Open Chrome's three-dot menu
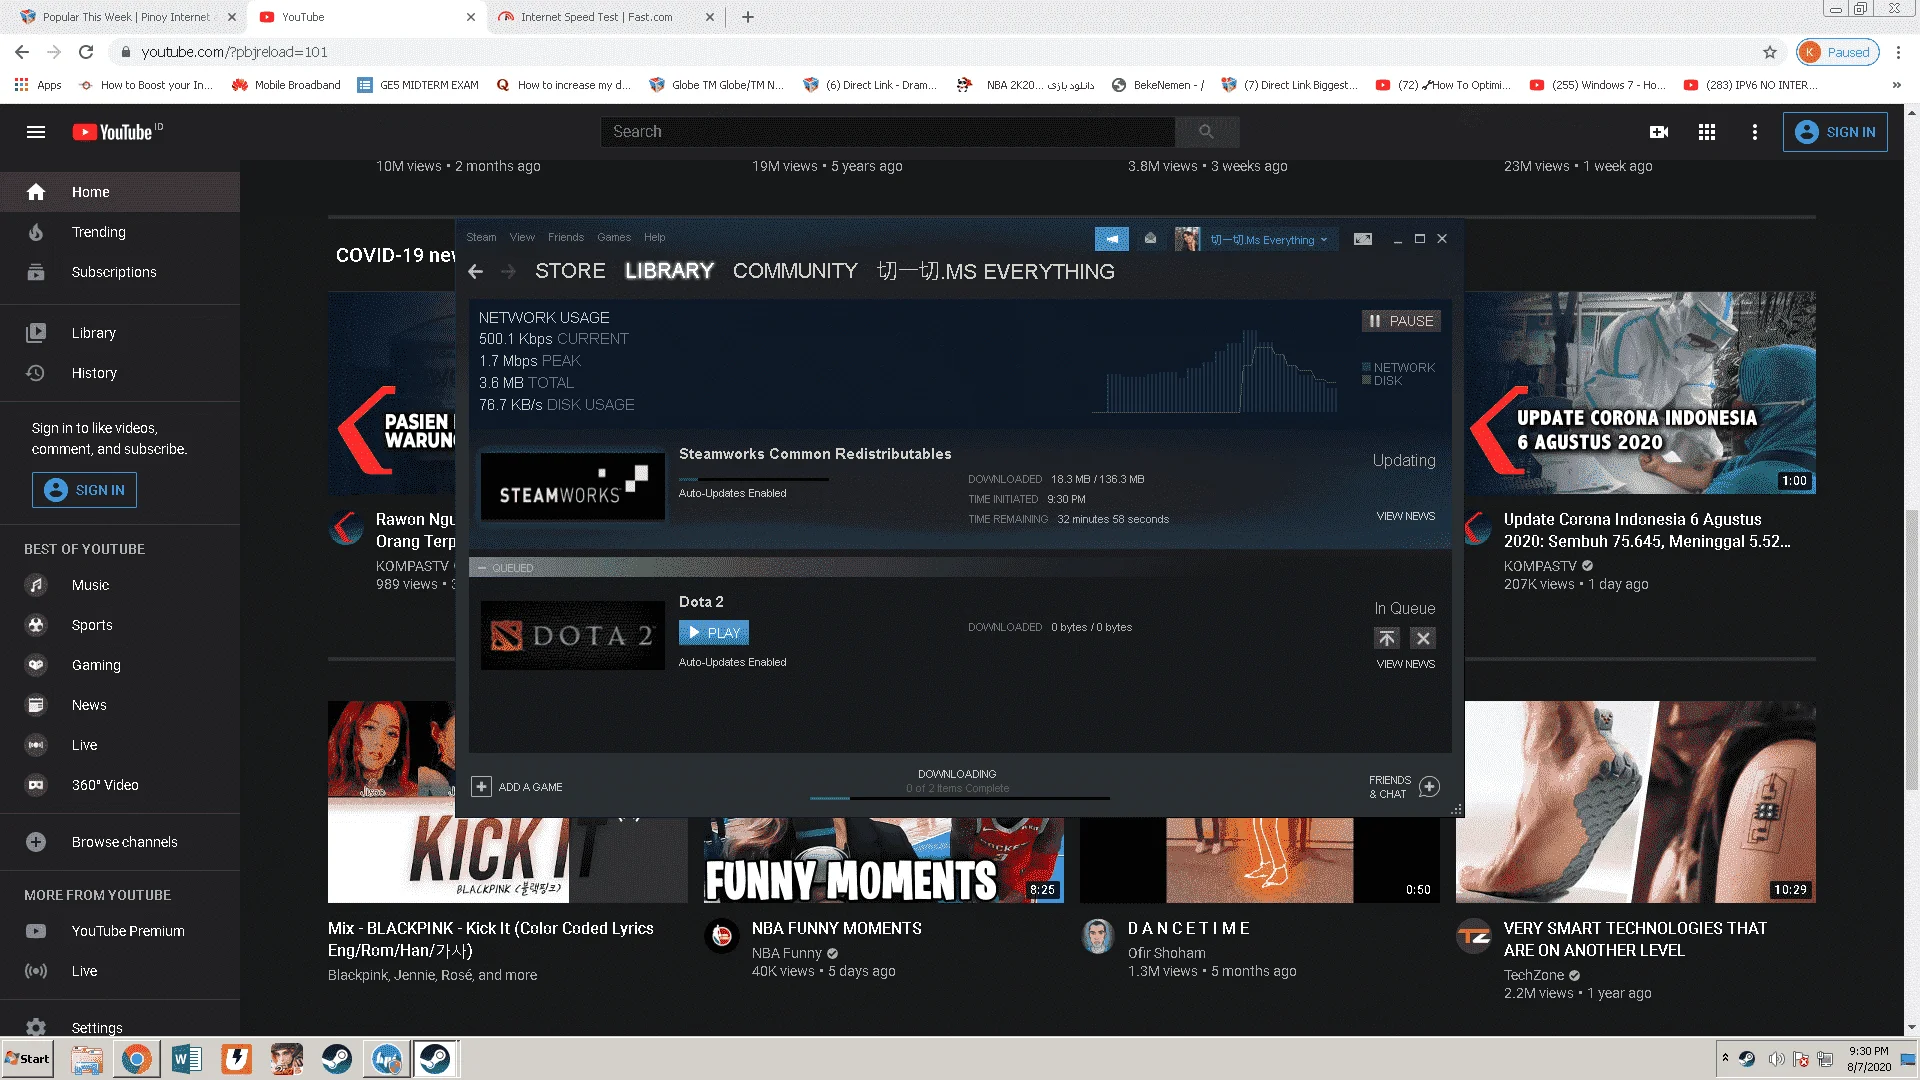 (1898, 52)
